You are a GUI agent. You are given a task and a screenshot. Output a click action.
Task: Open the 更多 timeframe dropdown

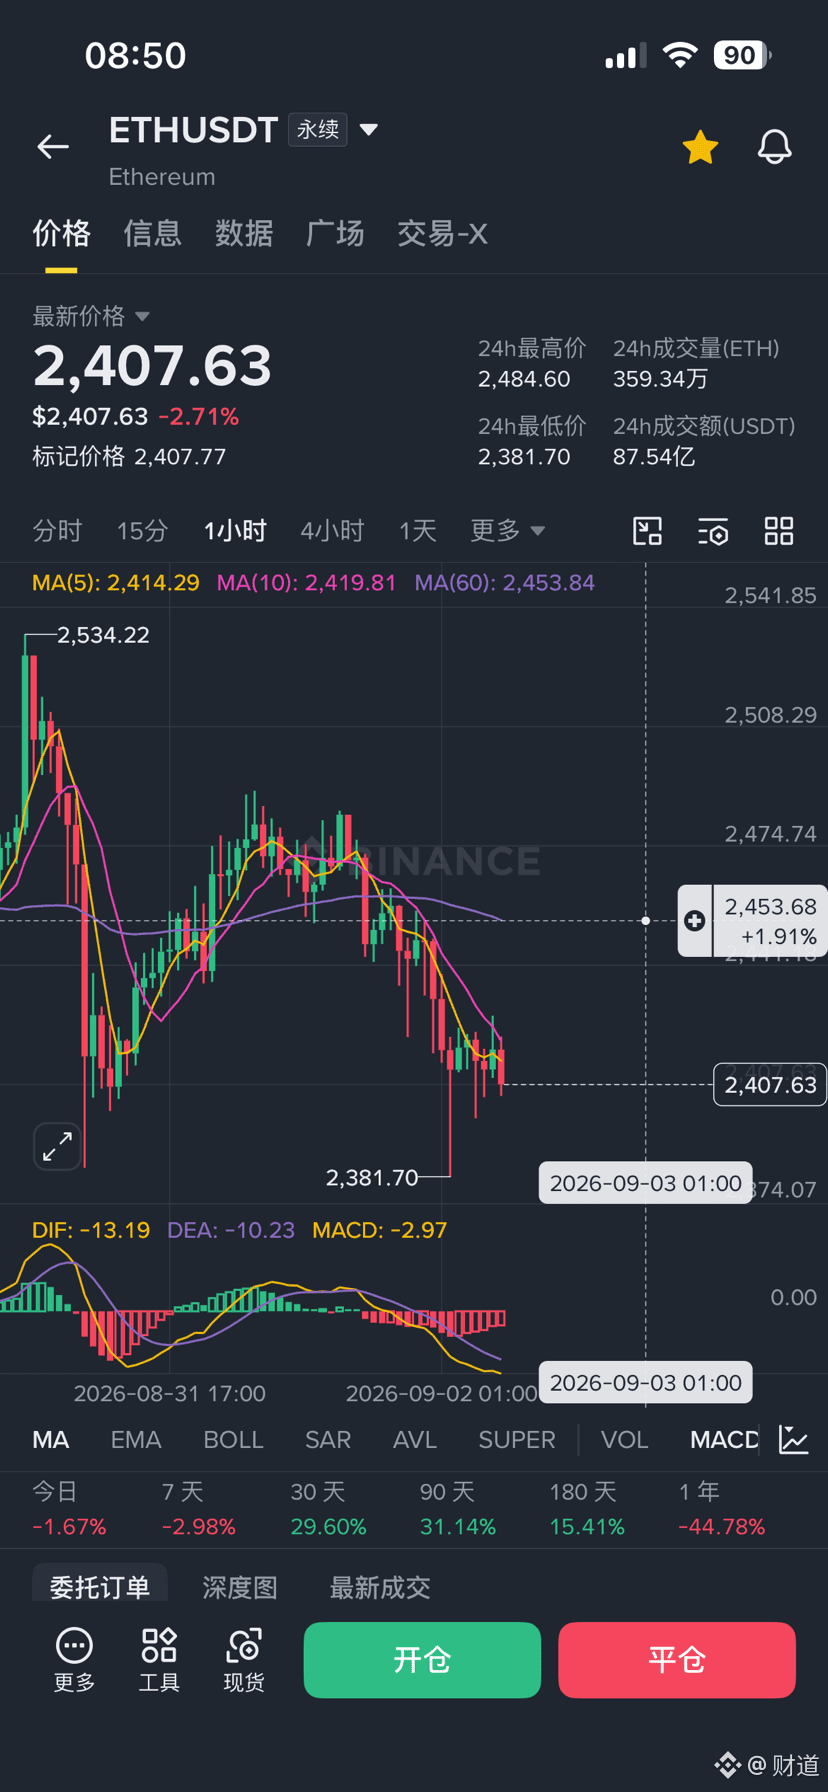[x=508, y=530]
